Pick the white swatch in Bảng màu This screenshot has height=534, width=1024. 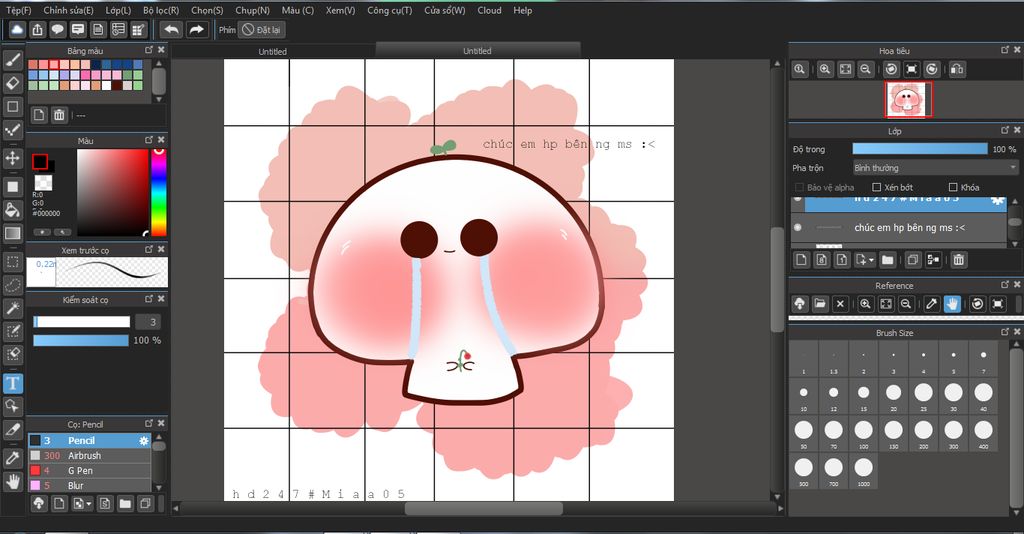tap(106, 86)
